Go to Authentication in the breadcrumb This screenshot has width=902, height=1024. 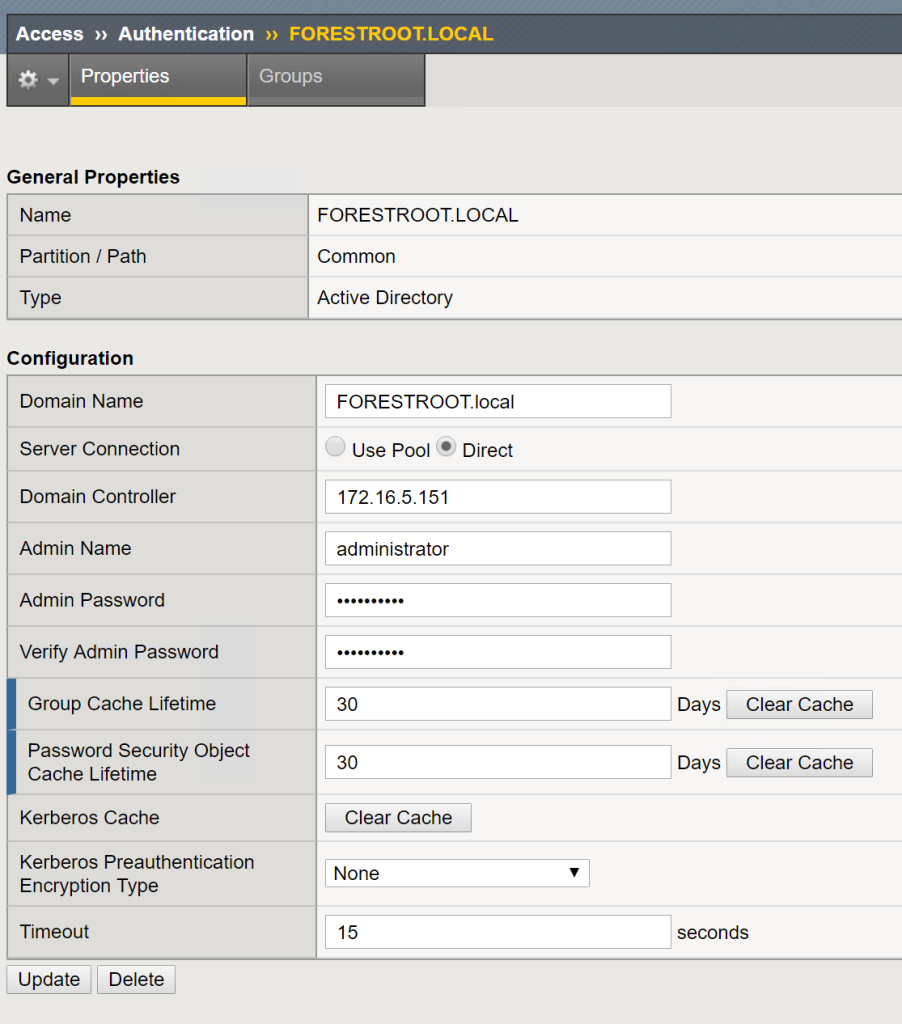[186, 34]
